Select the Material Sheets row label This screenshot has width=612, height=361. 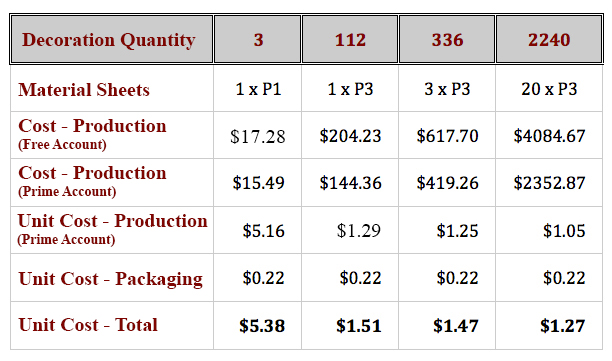point(84,89)
